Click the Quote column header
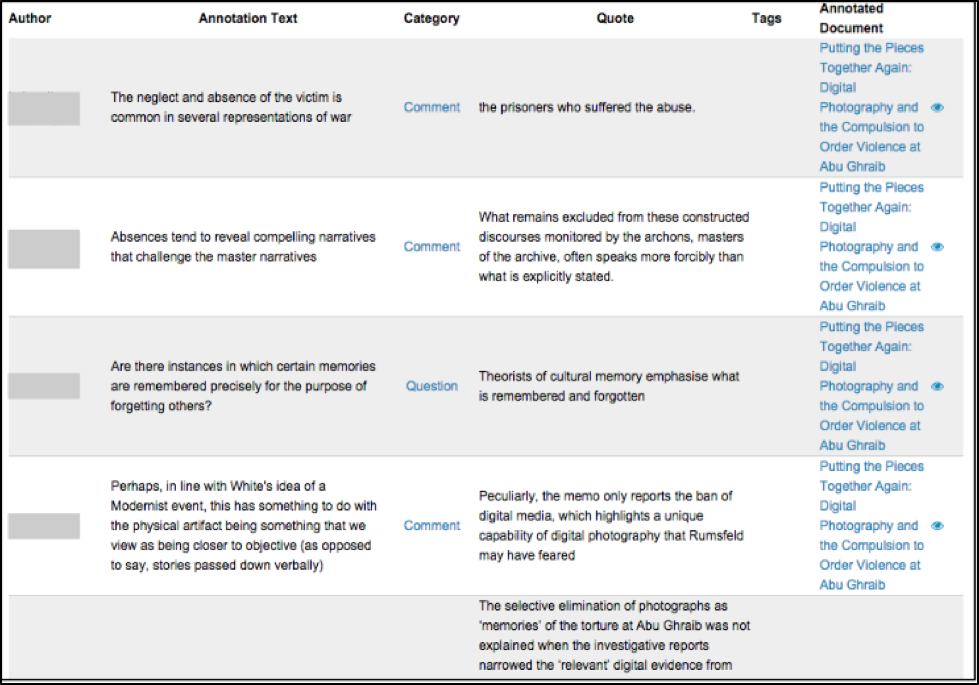 [x=614, y=17]
